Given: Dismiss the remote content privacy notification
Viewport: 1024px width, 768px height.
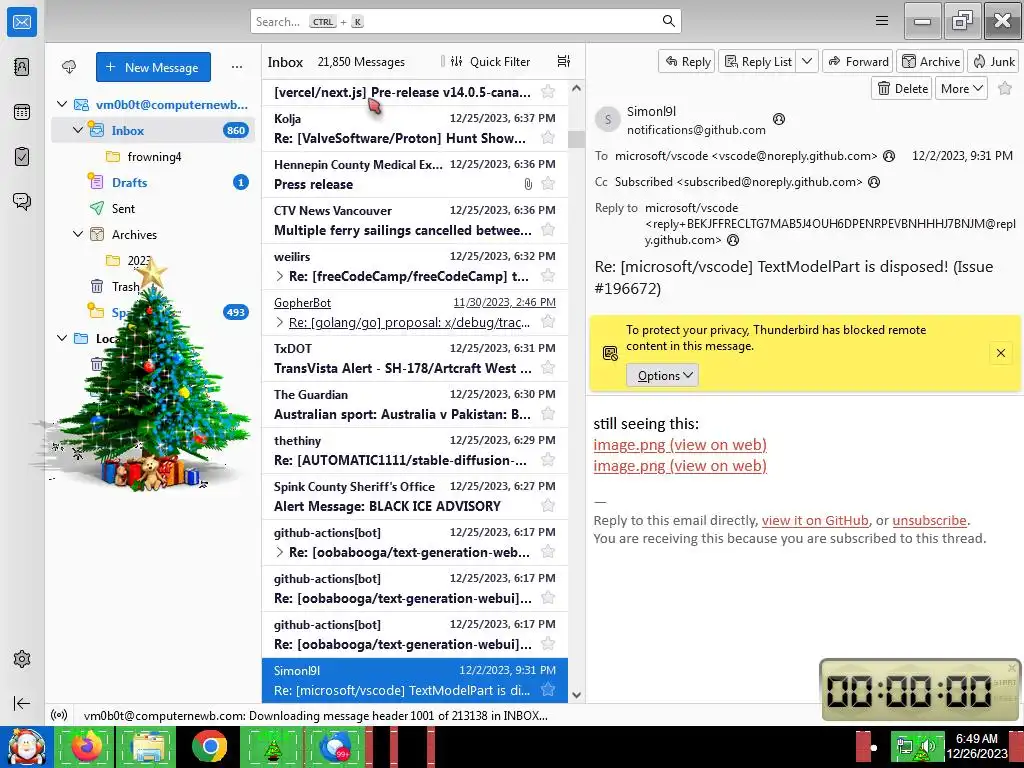Looking at the screenshot, I should click(1000, 353).
